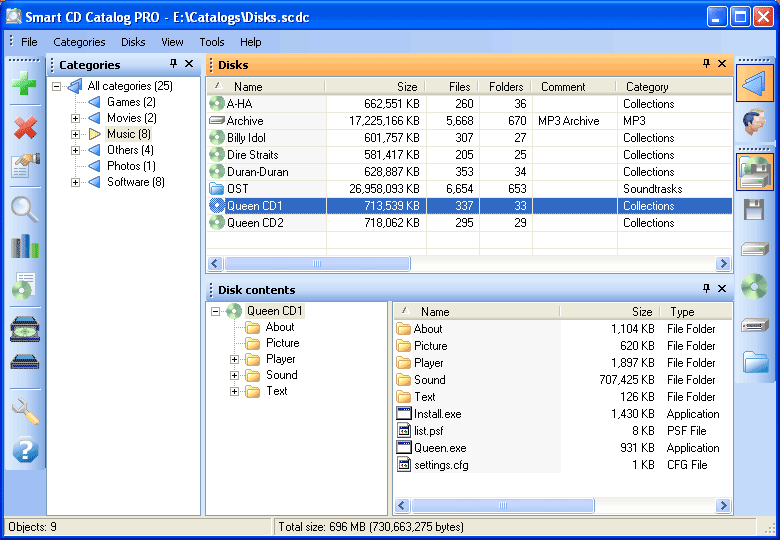Click the green CD disc filter icon

point(755,288)
